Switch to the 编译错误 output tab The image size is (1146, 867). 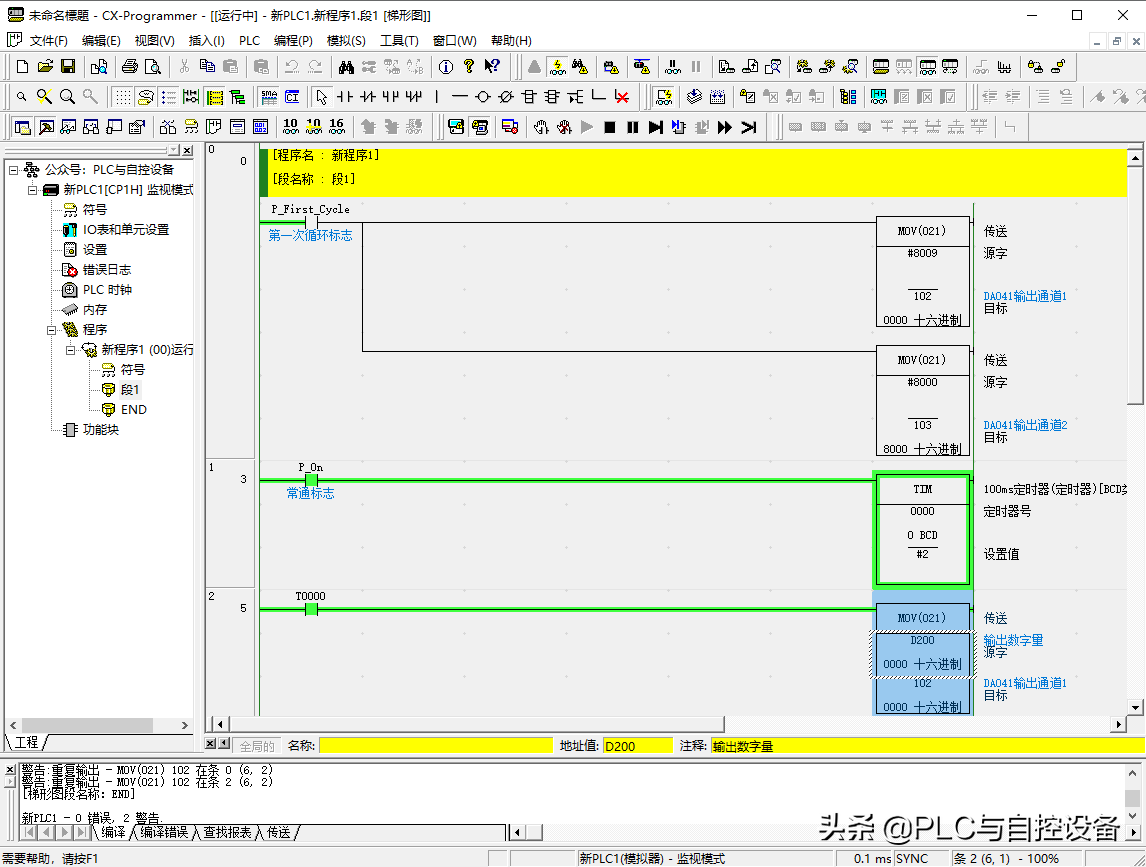click(163, 832)
